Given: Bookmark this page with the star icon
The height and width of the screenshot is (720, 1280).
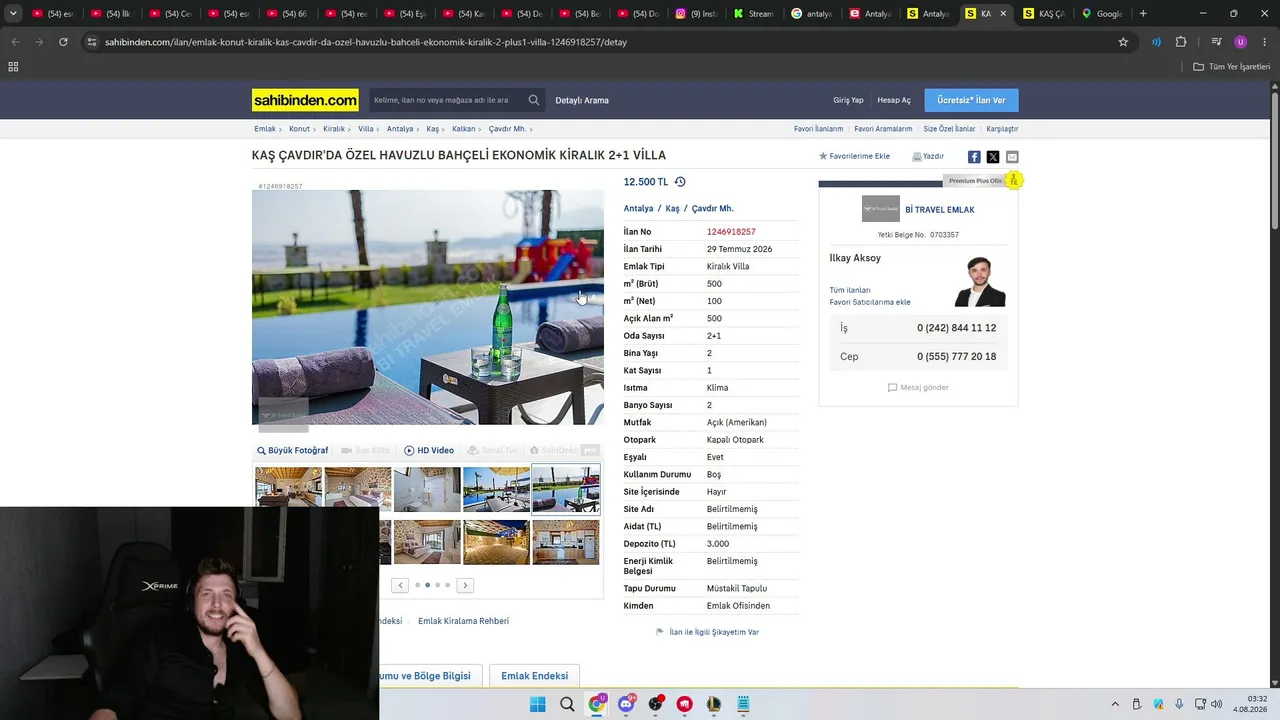Looking at the screenshot, I should pos(1123,42).
